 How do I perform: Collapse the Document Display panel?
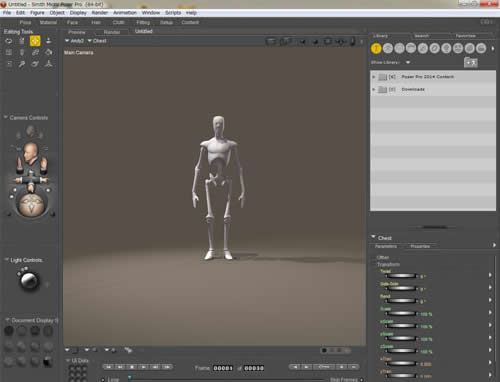7,320
